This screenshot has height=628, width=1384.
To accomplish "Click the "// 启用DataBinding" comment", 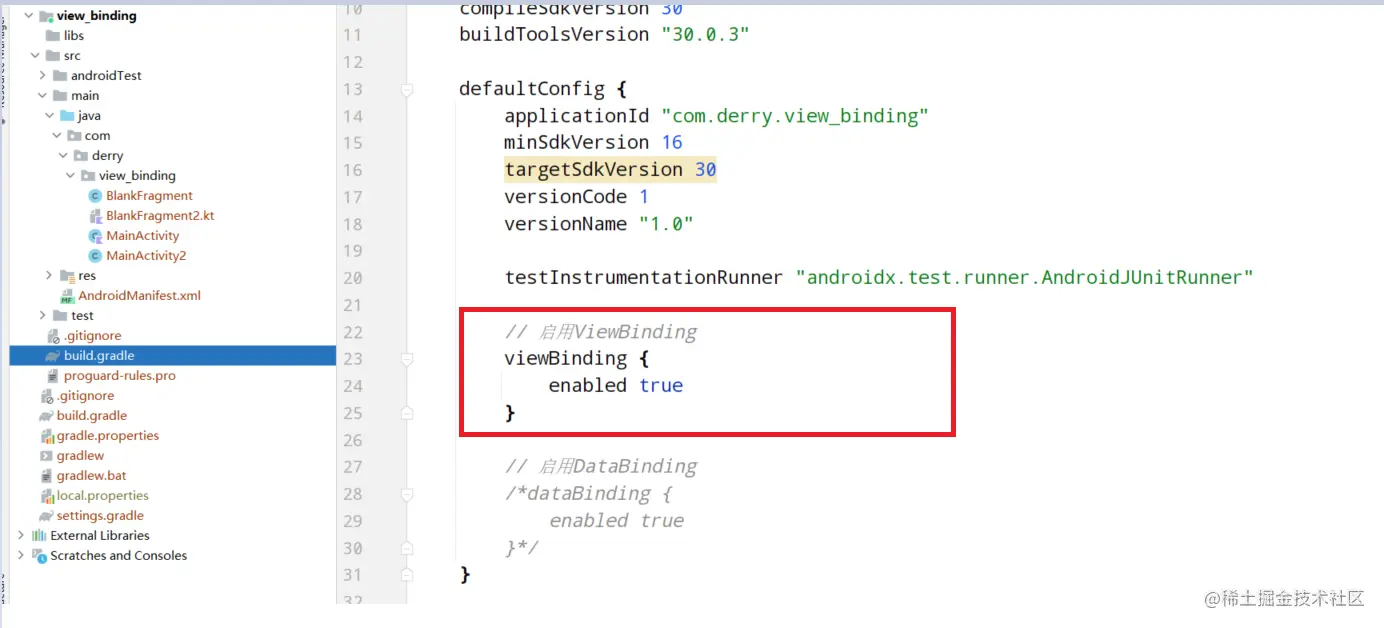I will pyautogui.click(x=601, y=466).
